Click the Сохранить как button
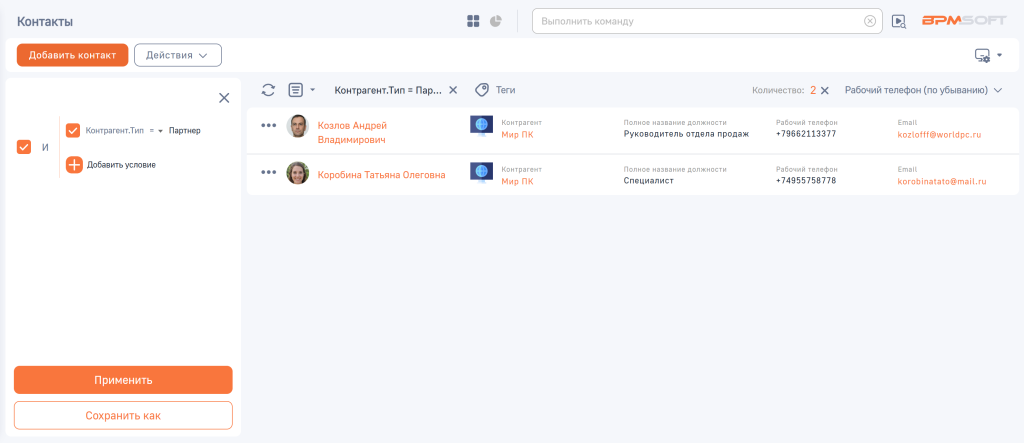 point(123,415)
